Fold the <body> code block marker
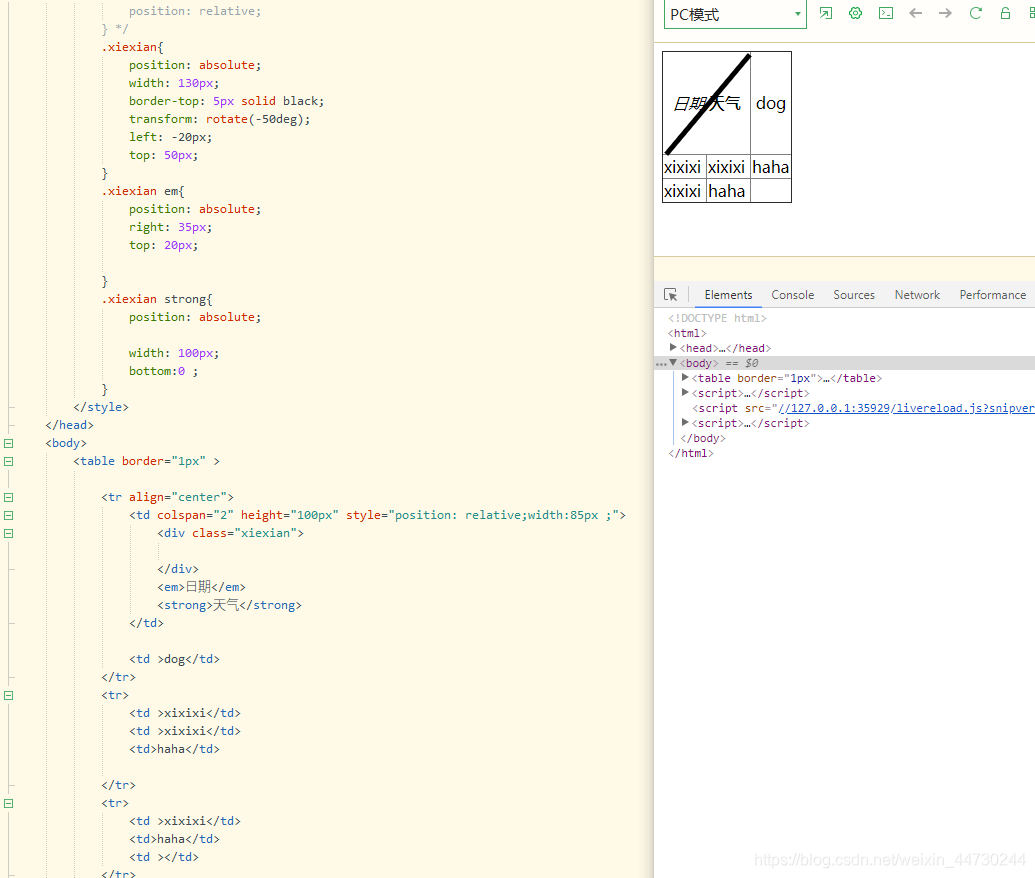This screenshot has height=878, width=1035. (x=9, y=444)
